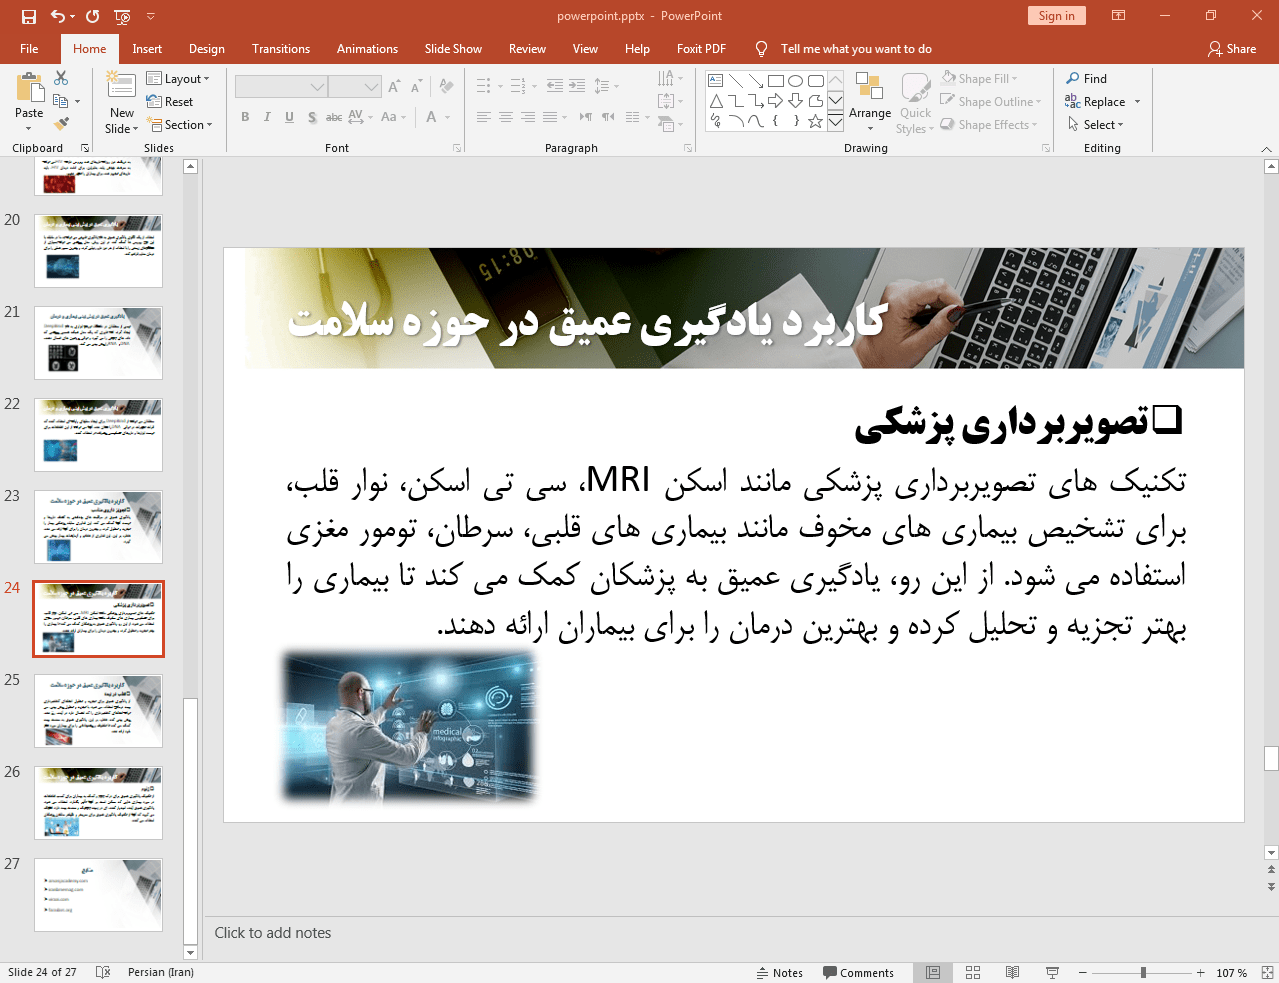Expand the Shapes gallery More arrow
This screenshot has height=983, width=1279.
[835, 120]
